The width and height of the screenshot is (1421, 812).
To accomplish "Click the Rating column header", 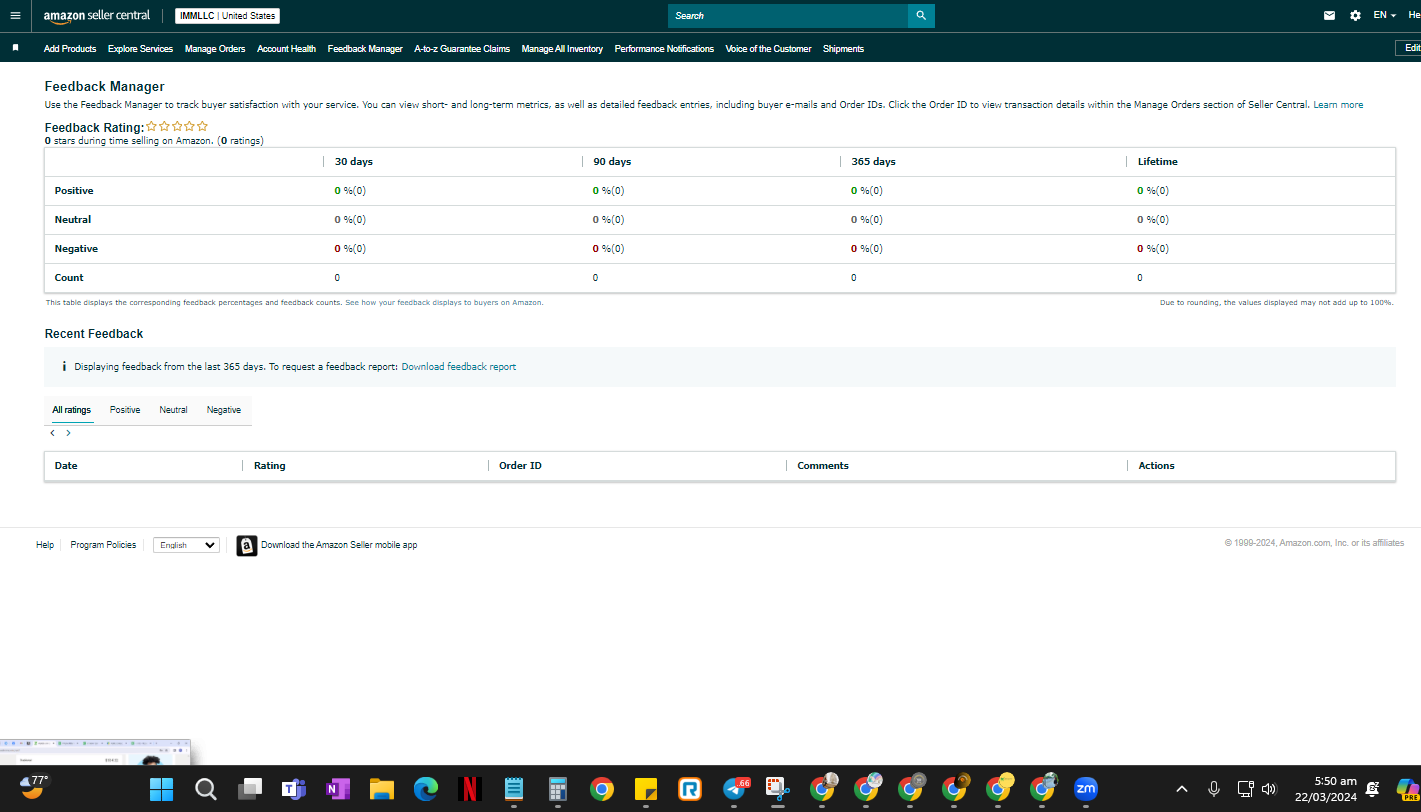I will (270, 466).
